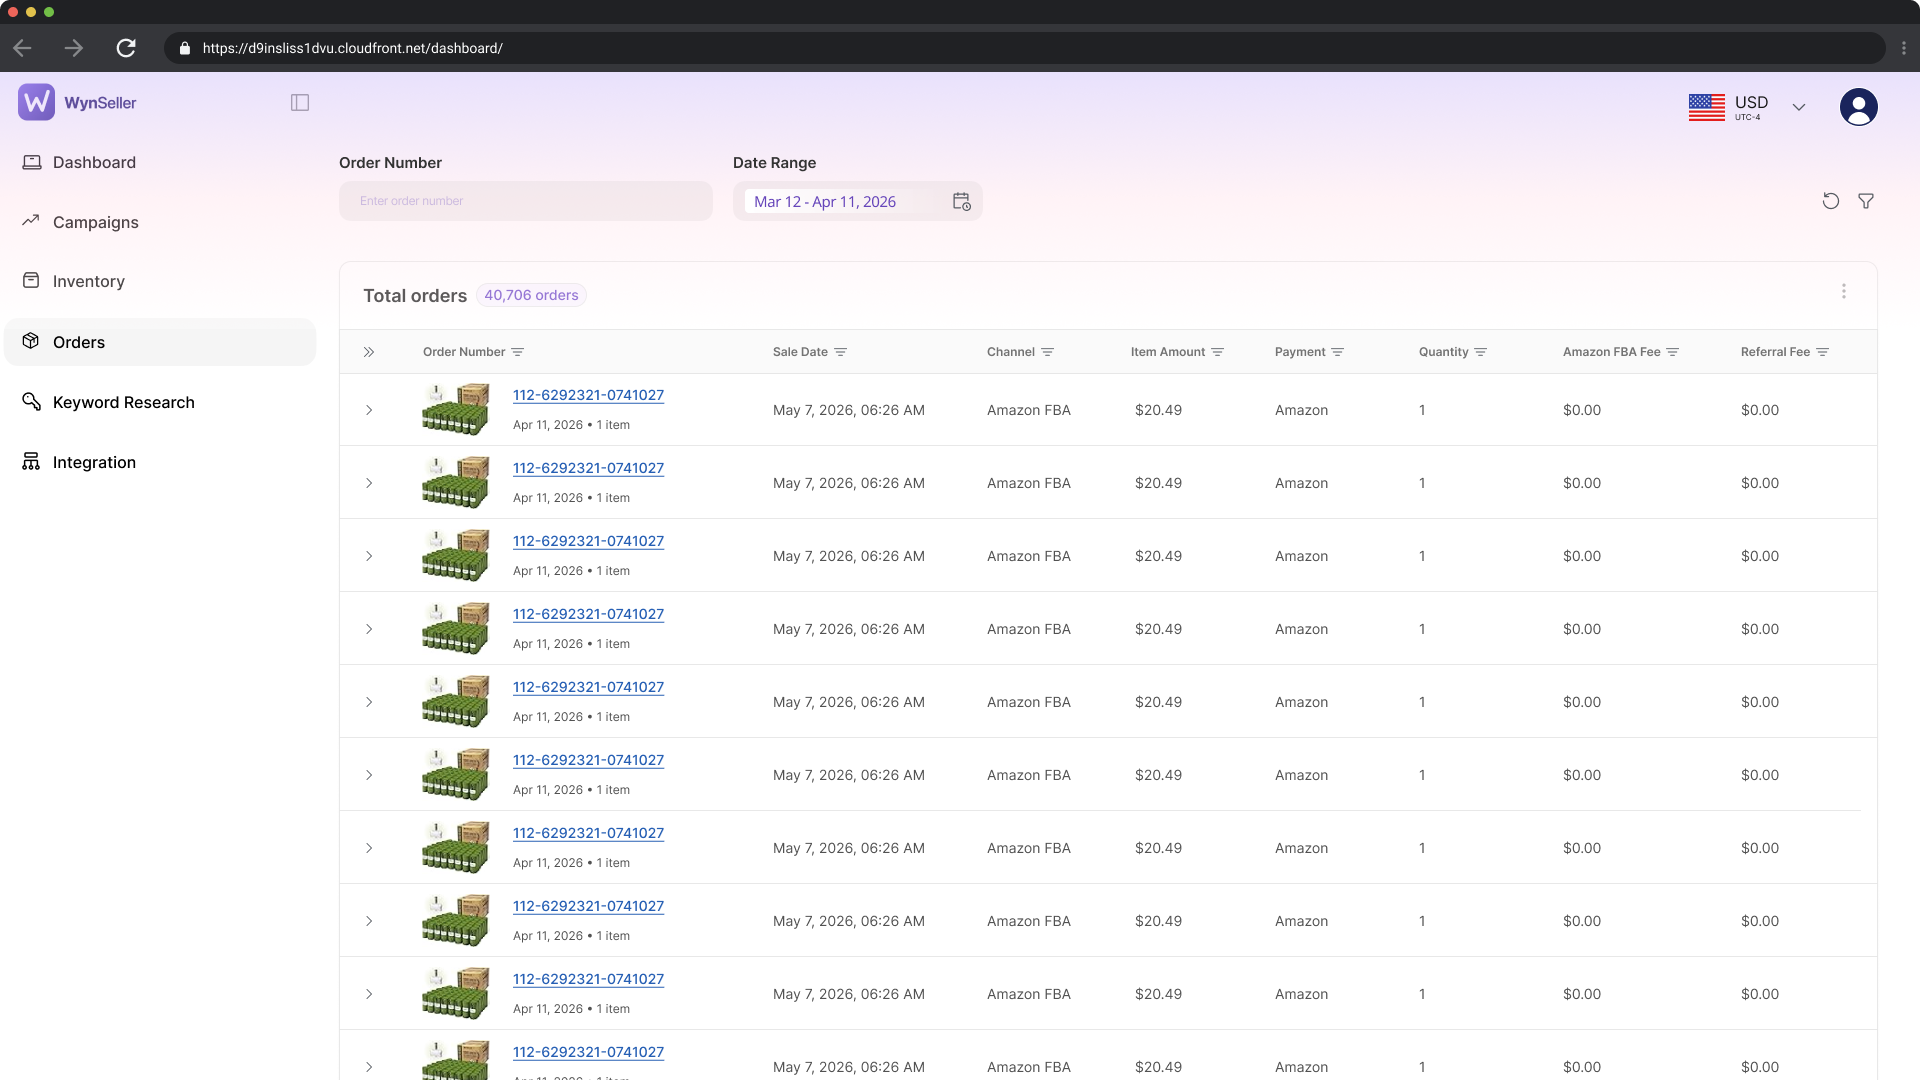The image size is (1920, 1080).
Task: Click the Order Number filter label
Action: 390,163
